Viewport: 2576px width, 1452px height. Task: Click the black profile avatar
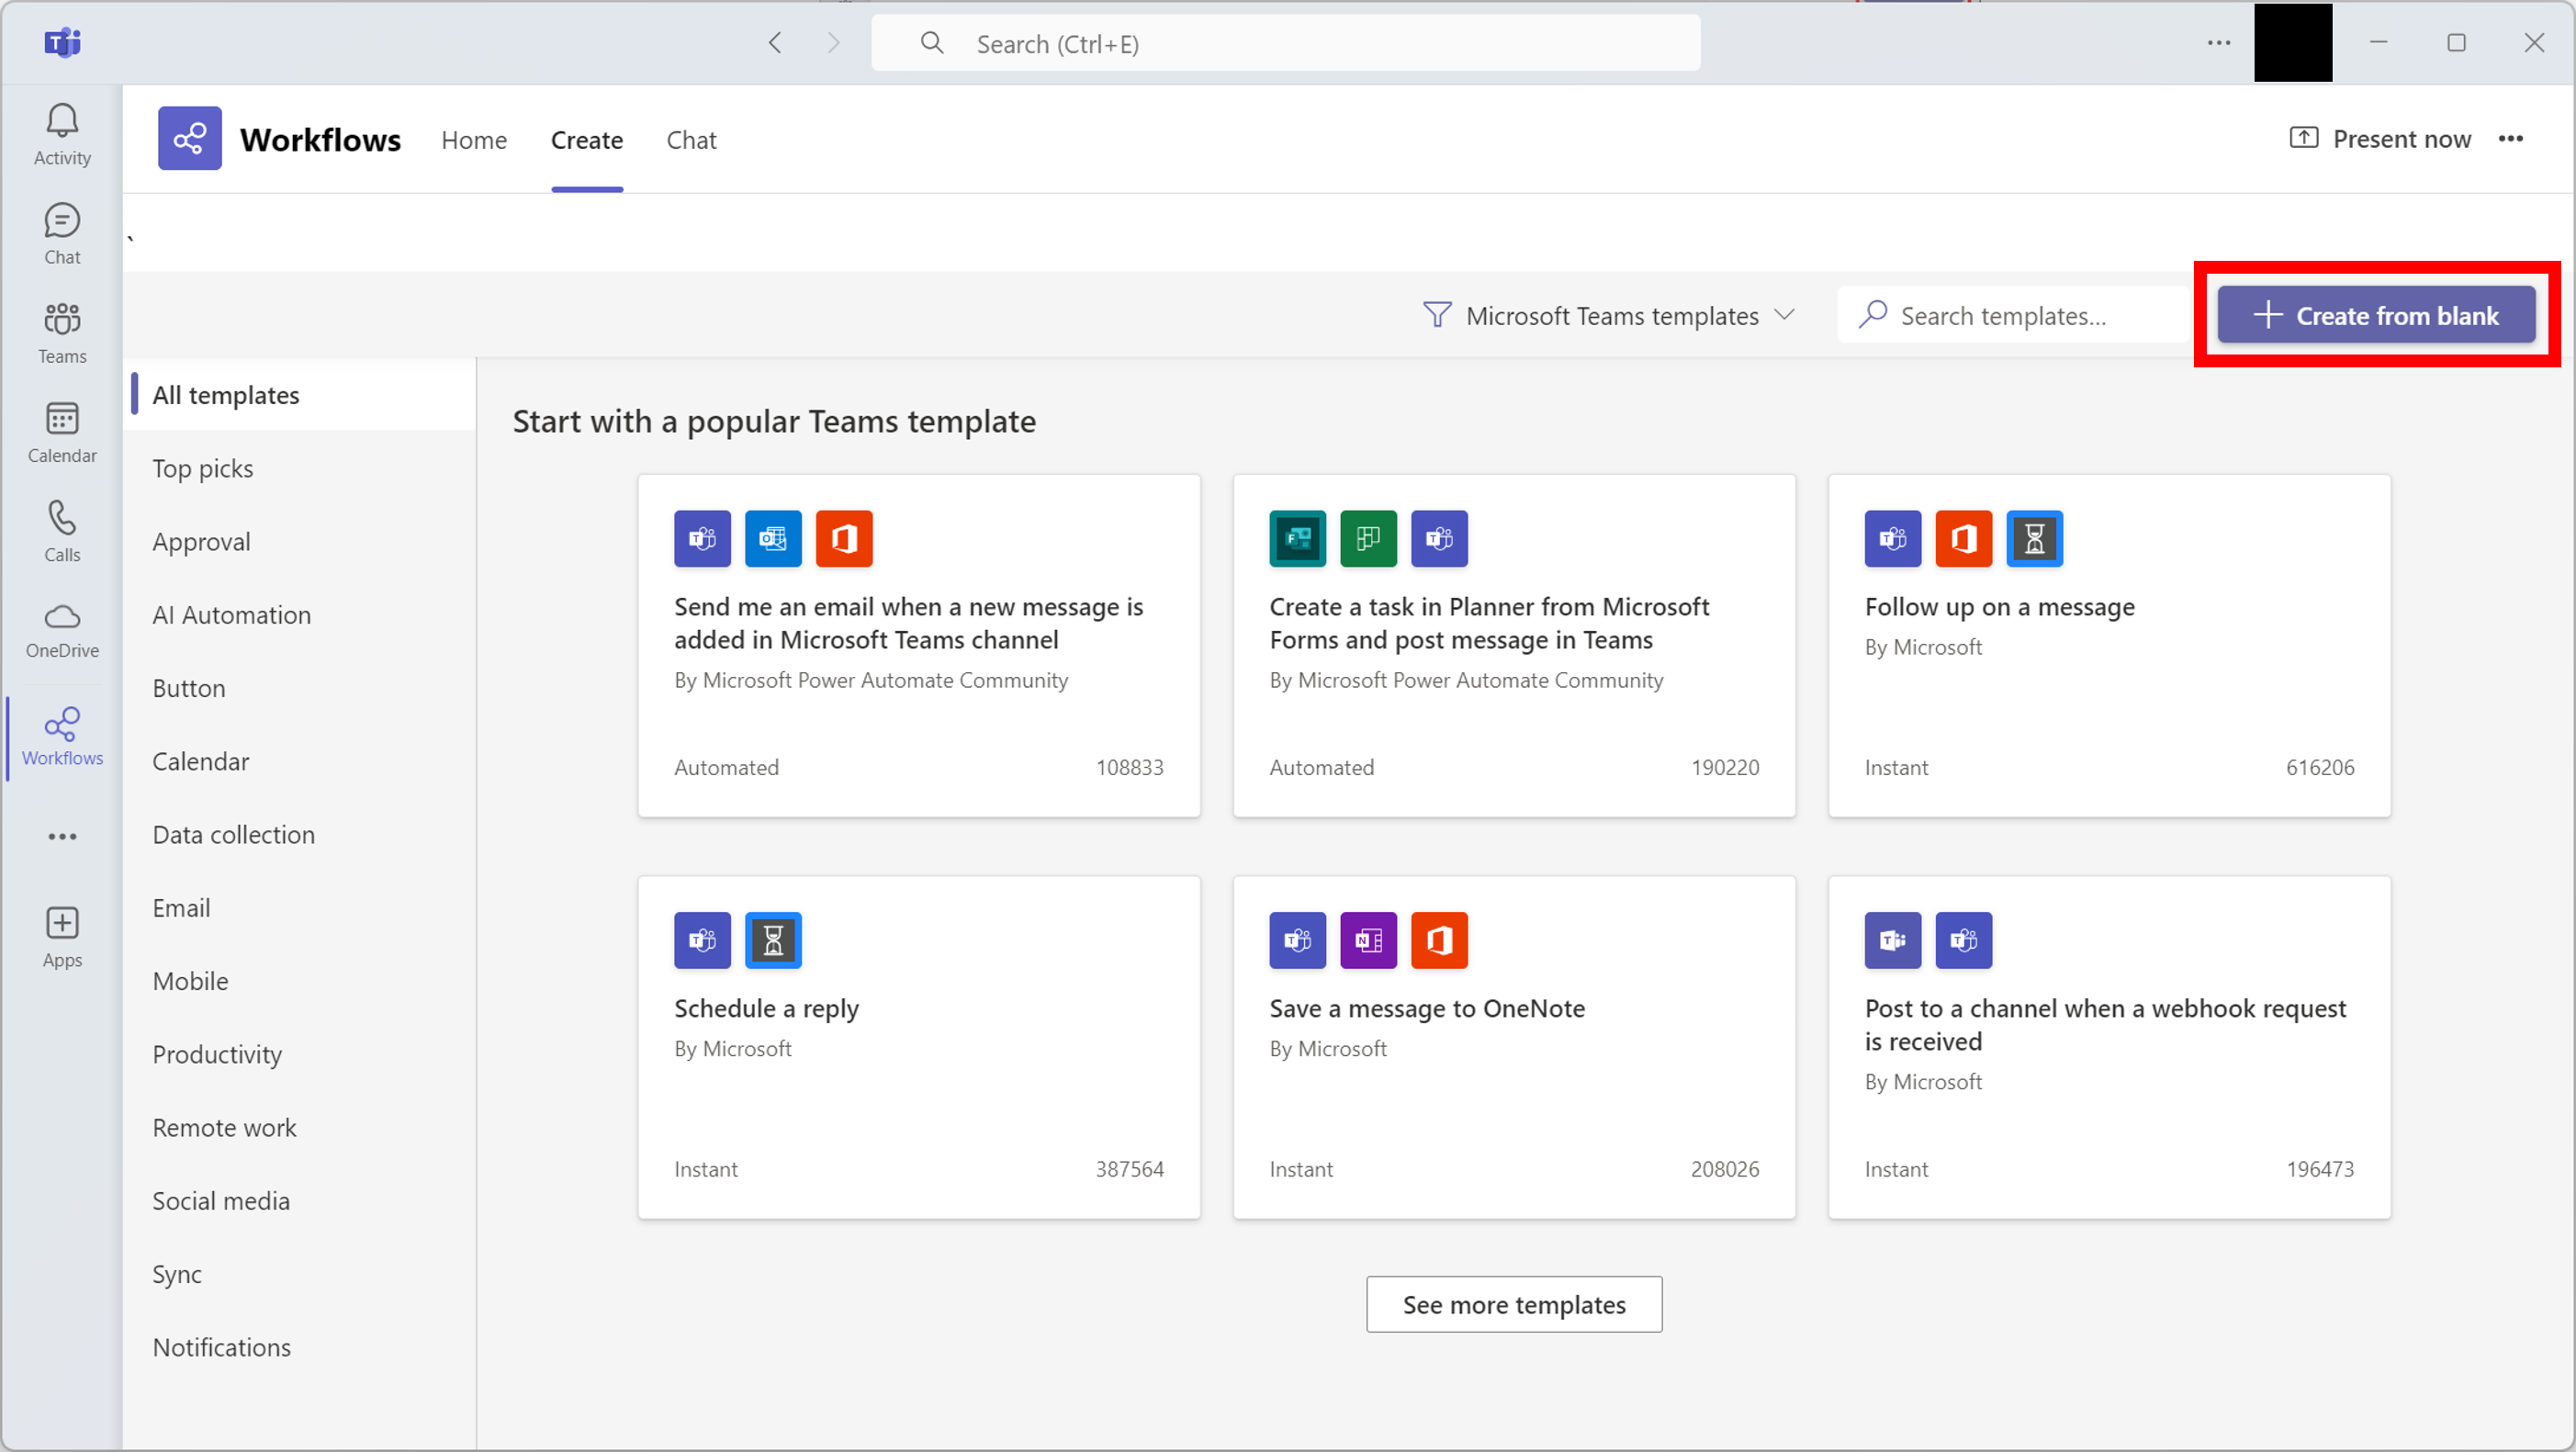[x=2293, y=43]
